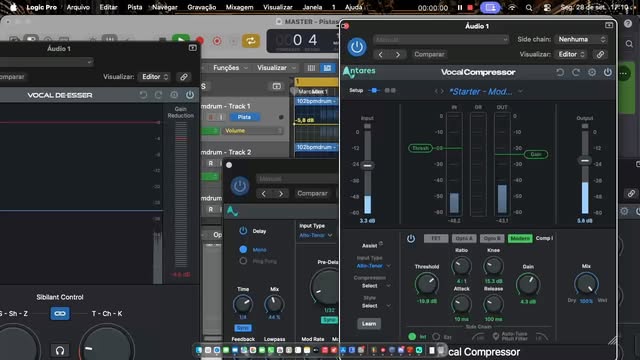Undo in Vocal De-Esser toolbar
This screenshot has height=360, width=640.
[x=143, y=95]
